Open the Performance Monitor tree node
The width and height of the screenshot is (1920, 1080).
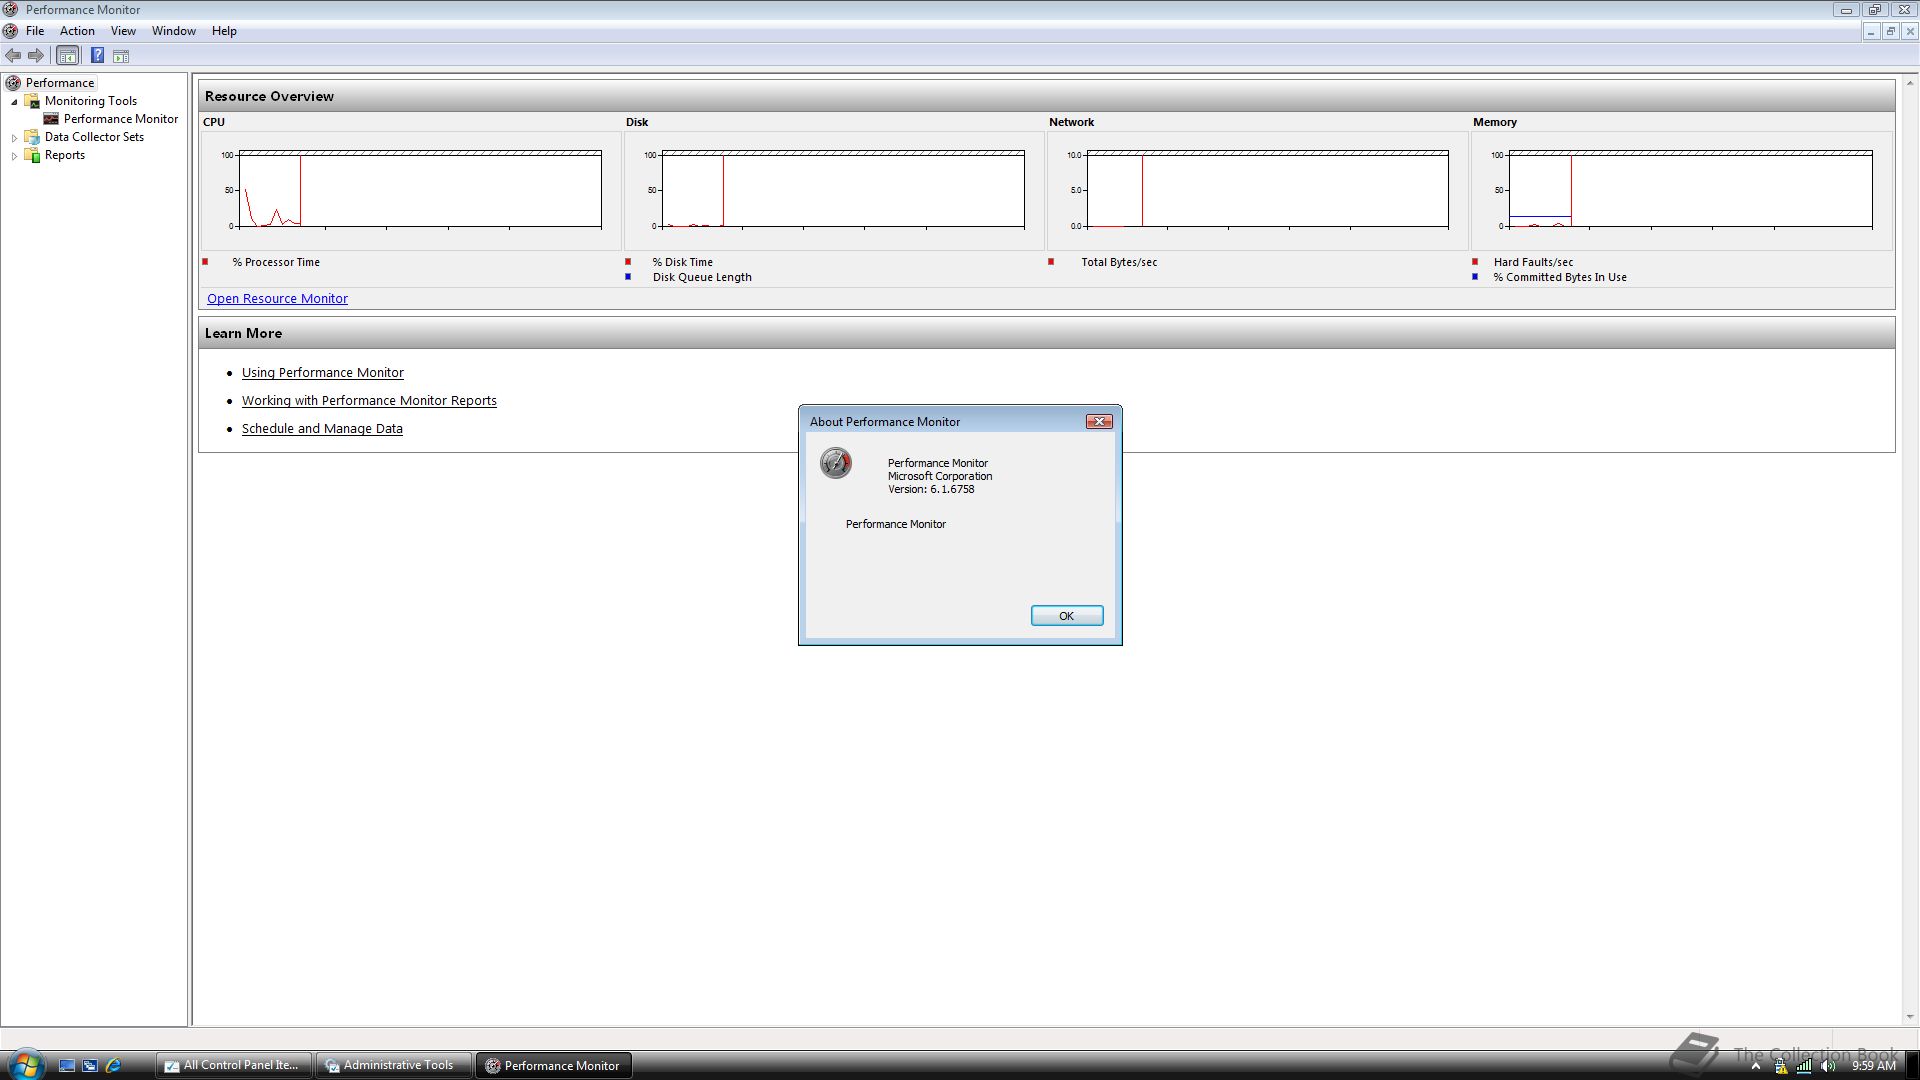pos(121,119)
